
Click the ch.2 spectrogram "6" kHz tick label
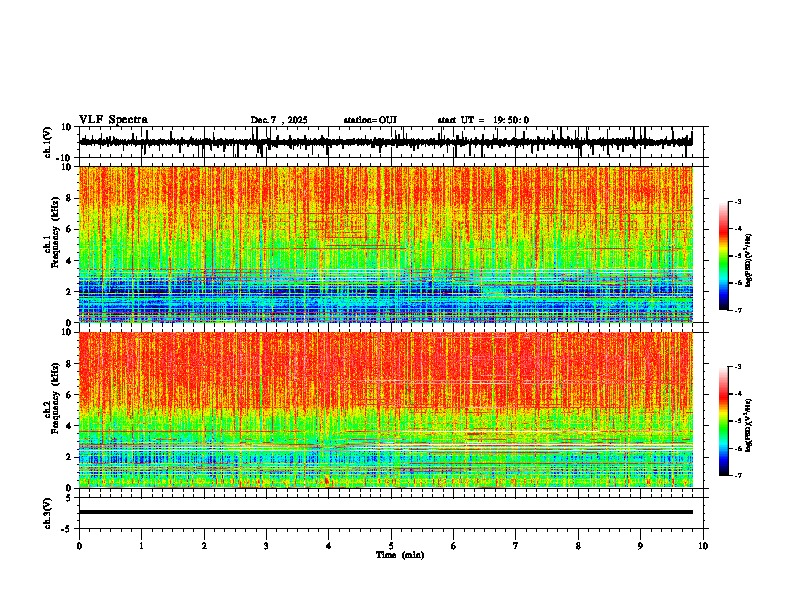click(69, 395)
